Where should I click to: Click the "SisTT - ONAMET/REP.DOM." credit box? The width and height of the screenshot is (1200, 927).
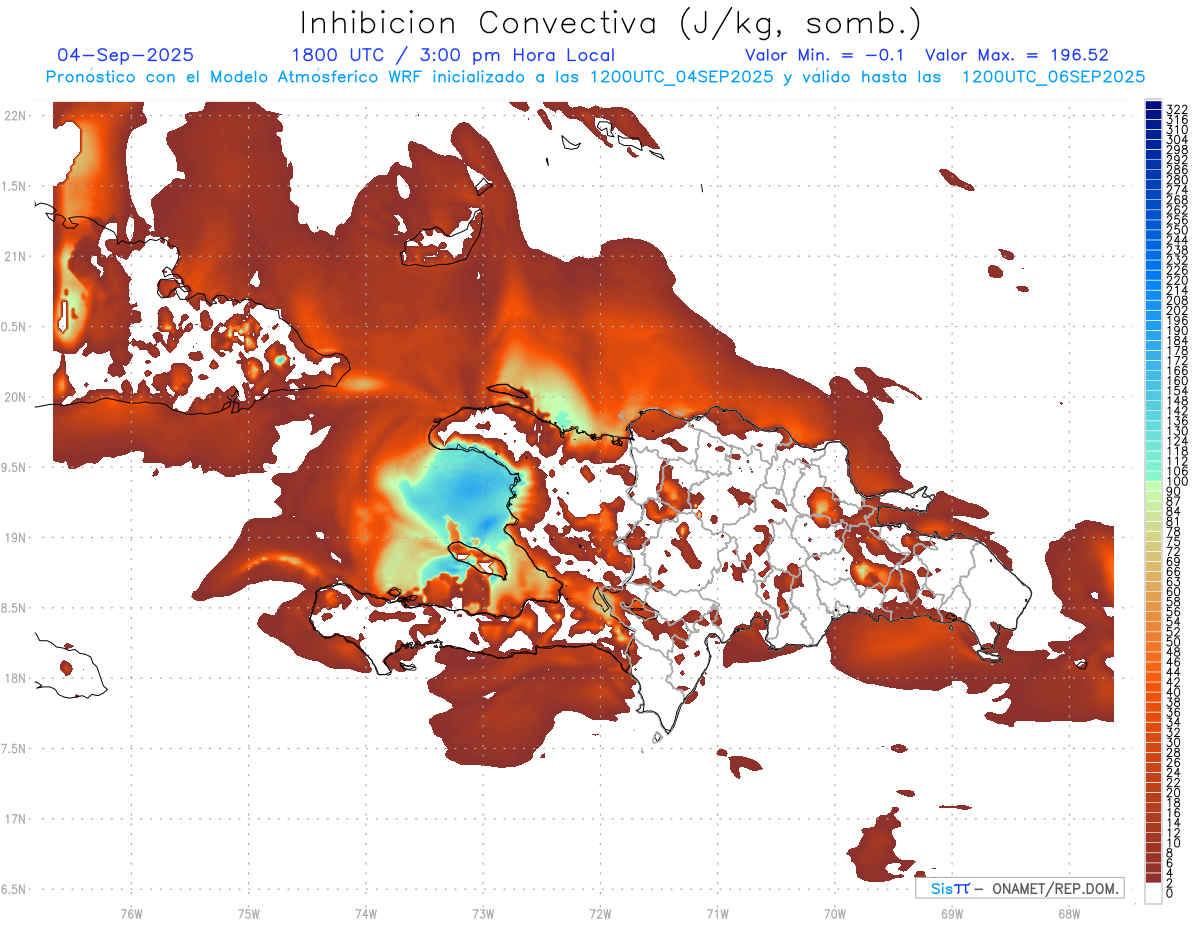click(x=1020, y=888)
